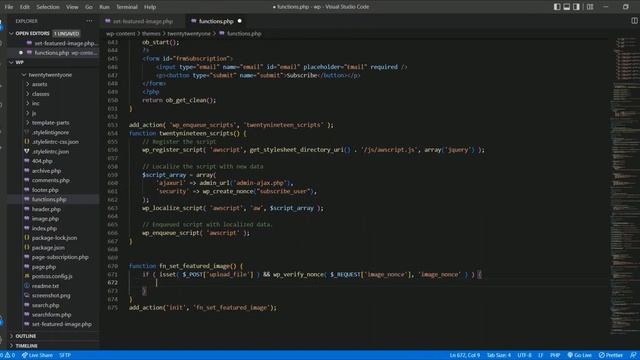Viewport: 640px width, 360px height.
Task: Open Help menu
Action: [150, 7]
